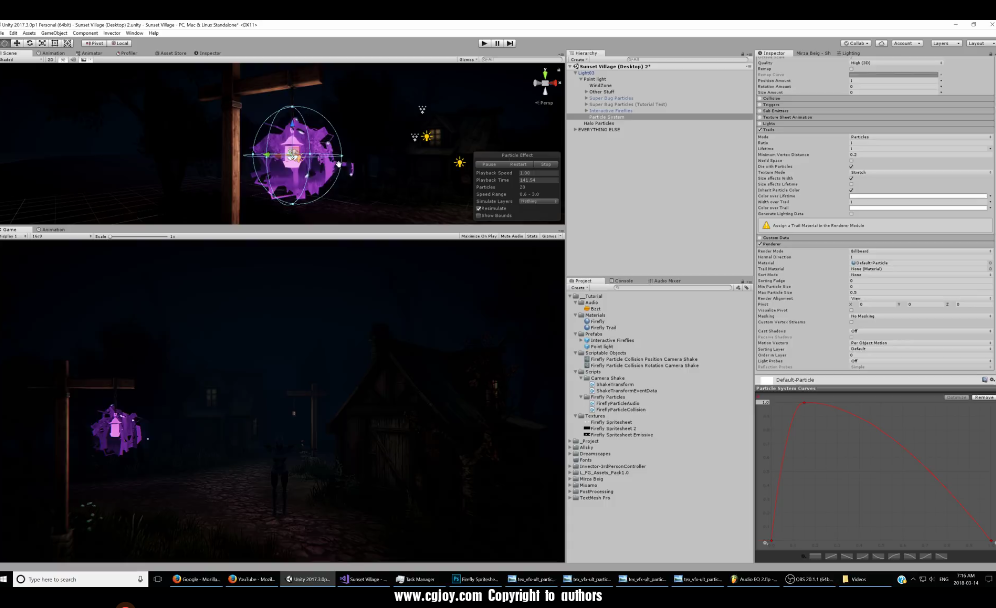Viewport: 996px width, 608px height.
Task: Click the Restart button in Particle Effect
Action: click(x=517, y=164)
